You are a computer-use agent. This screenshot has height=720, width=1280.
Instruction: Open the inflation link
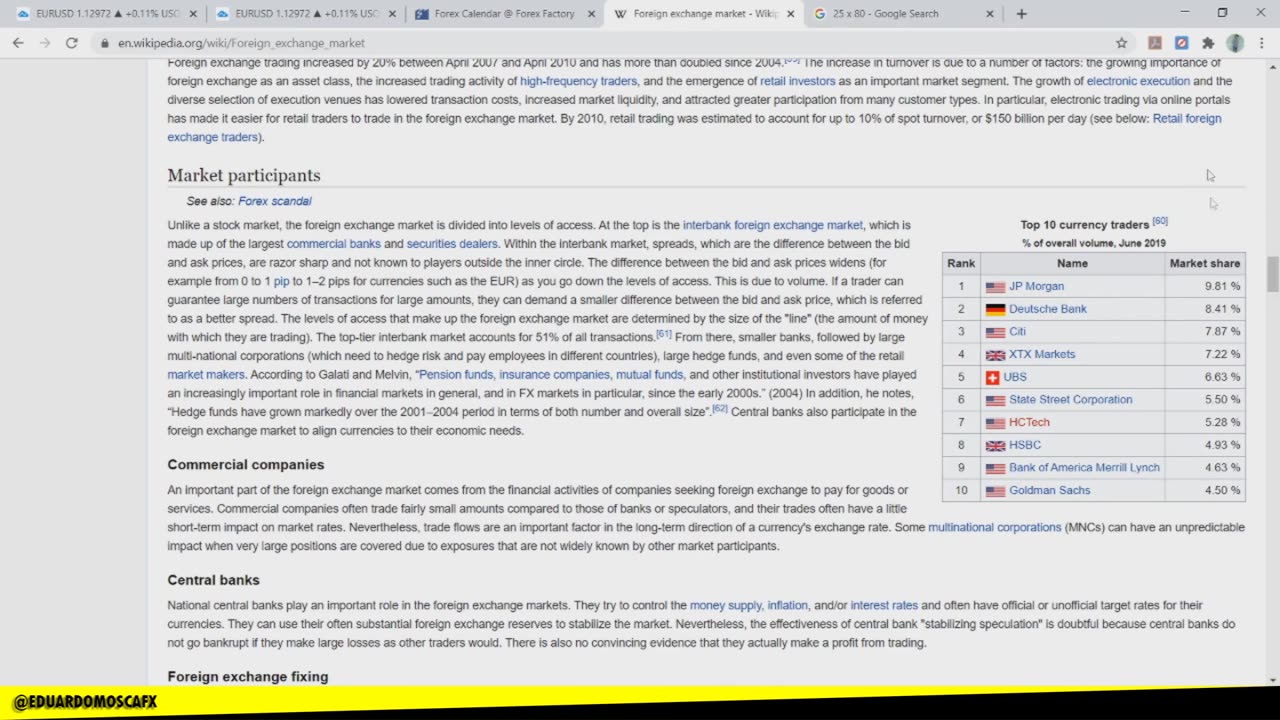click(x=787, y=605)
